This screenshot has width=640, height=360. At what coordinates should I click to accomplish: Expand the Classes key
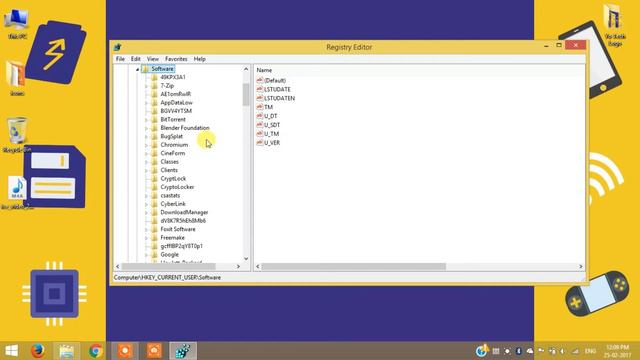(x=146, y=162)
